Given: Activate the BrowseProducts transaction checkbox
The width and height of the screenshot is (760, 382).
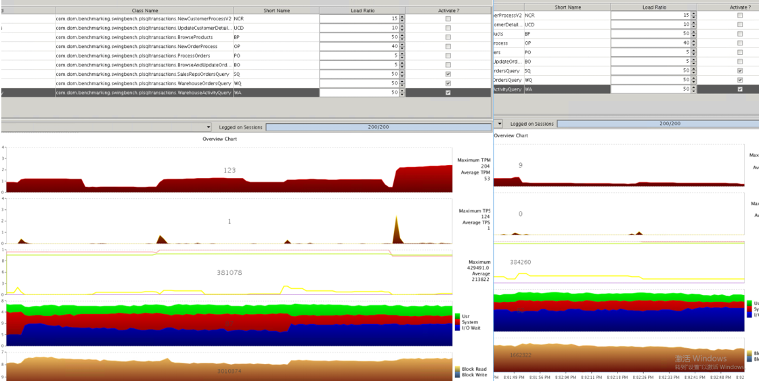Looking at the screenshot, I should pyautogui.click(x=448, y=37).
